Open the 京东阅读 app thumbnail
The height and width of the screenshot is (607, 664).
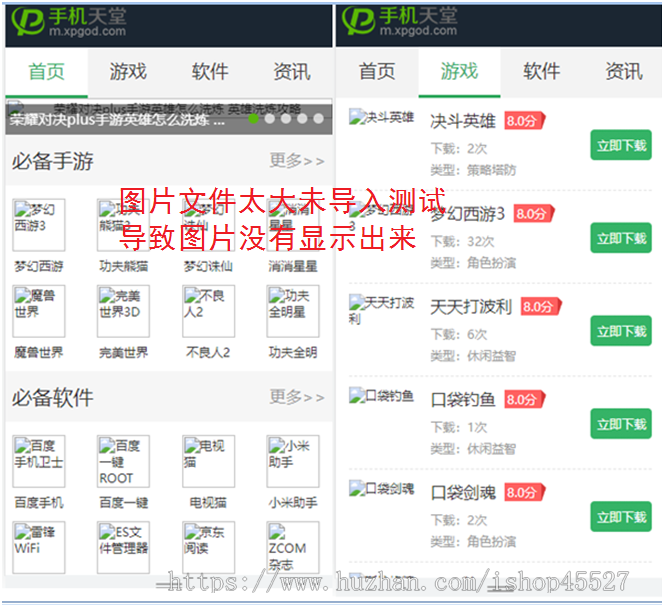(x=208, y=548)
